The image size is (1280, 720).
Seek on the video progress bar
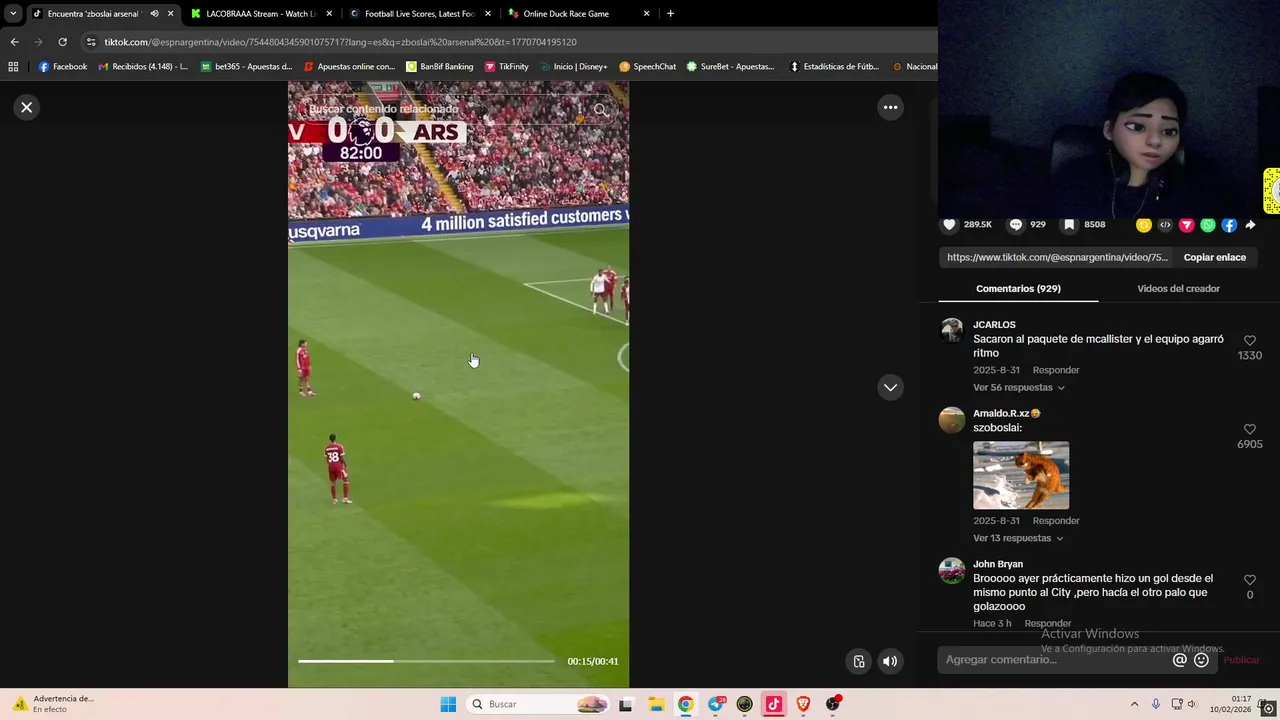point(425,661)
